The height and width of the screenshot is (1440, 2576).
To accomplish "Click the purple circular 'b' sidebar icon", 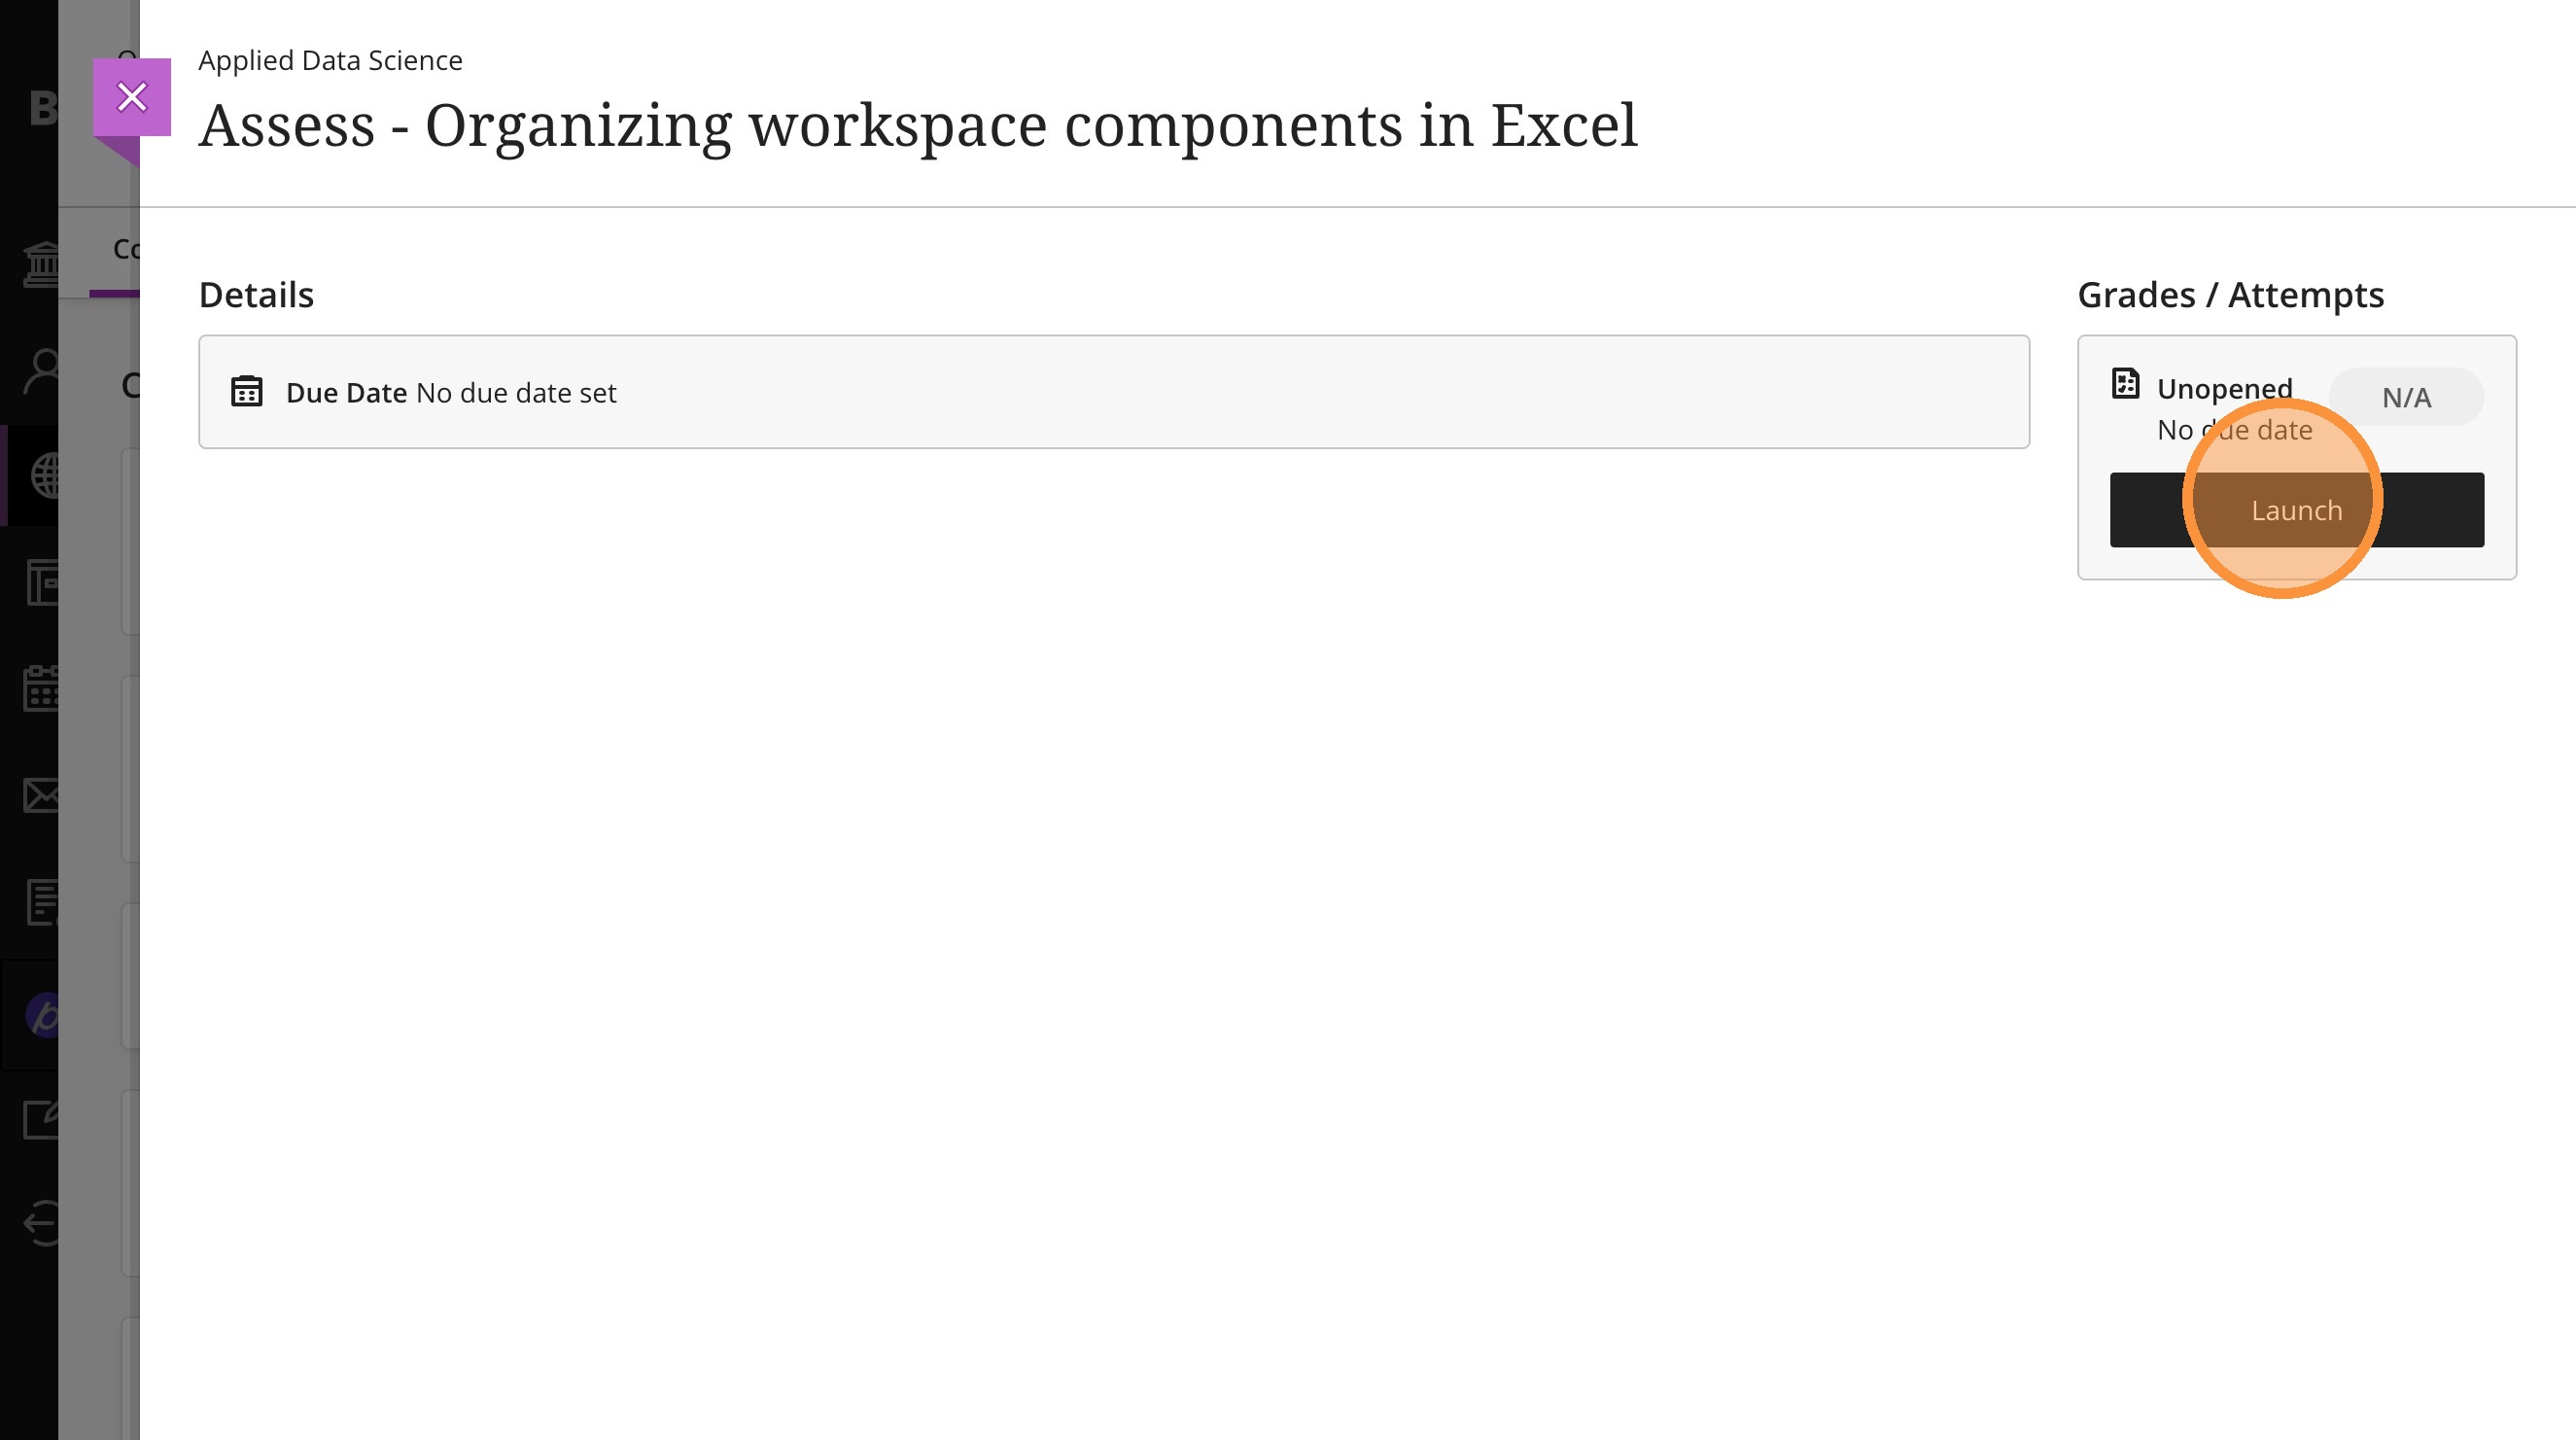I will (x=42, y=1016).
